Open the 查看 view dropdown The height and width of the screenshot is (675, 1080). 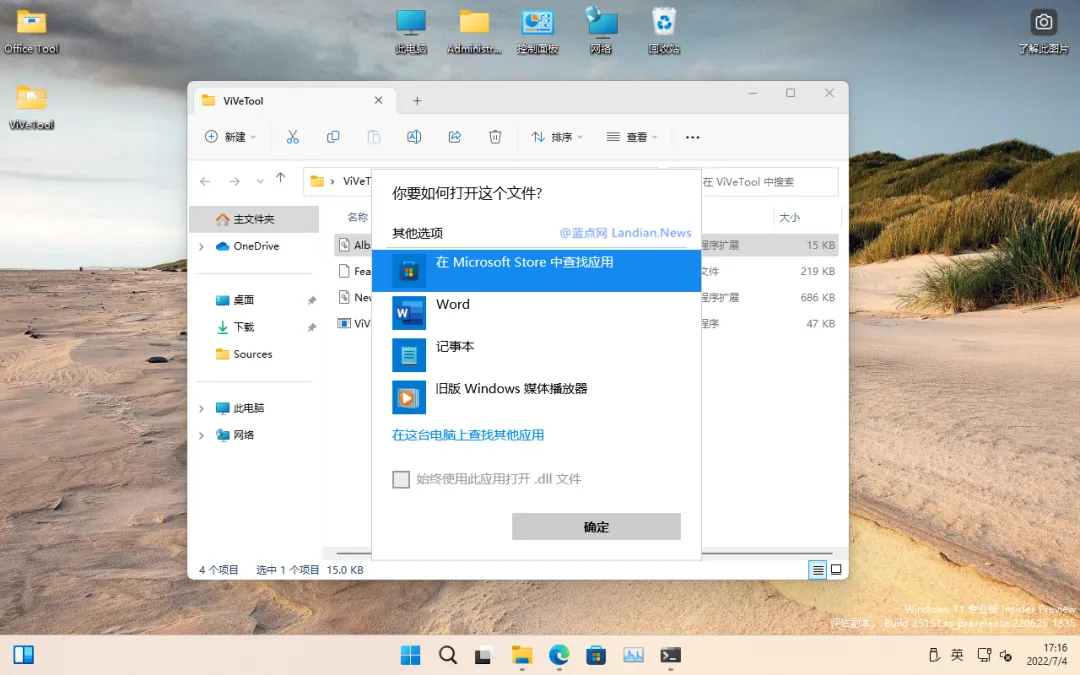click(x=632, y=136)
